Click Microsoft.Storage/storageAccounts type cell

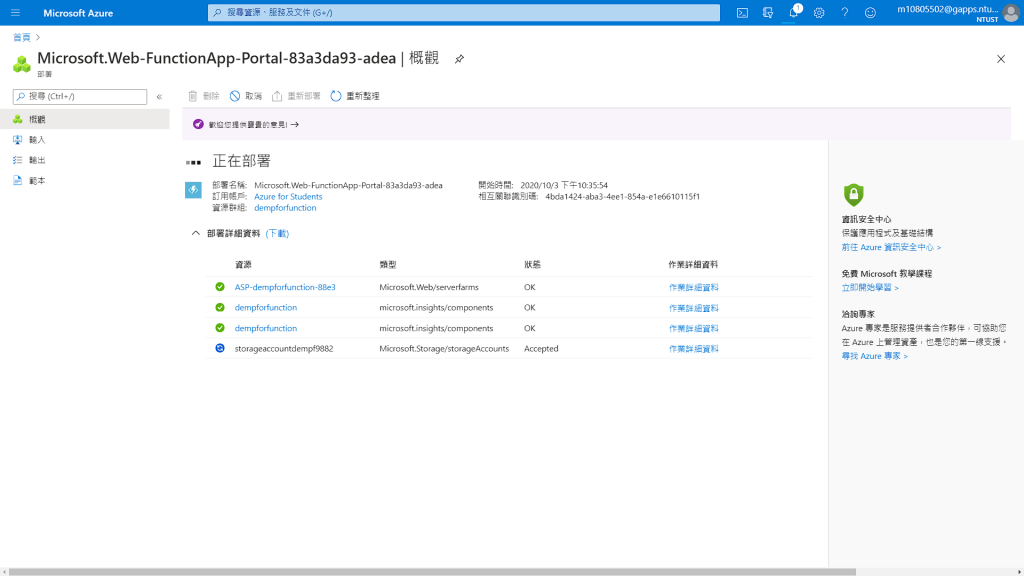tap(444, 349)
